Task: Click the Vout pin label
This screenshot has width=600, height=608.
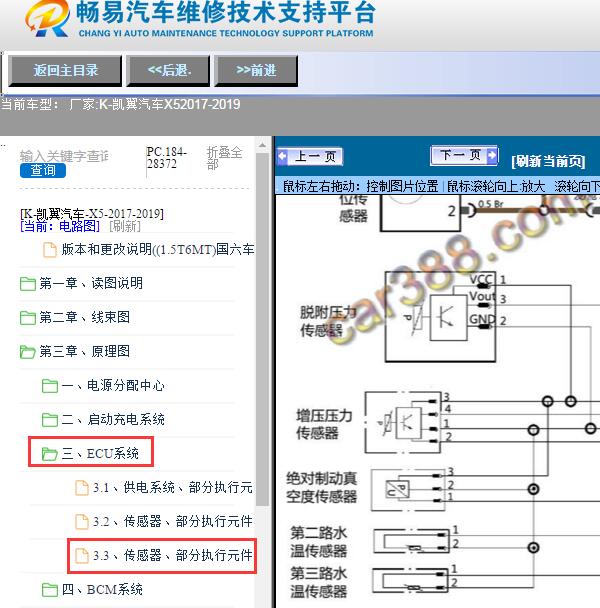Action: tap(482, 297)
